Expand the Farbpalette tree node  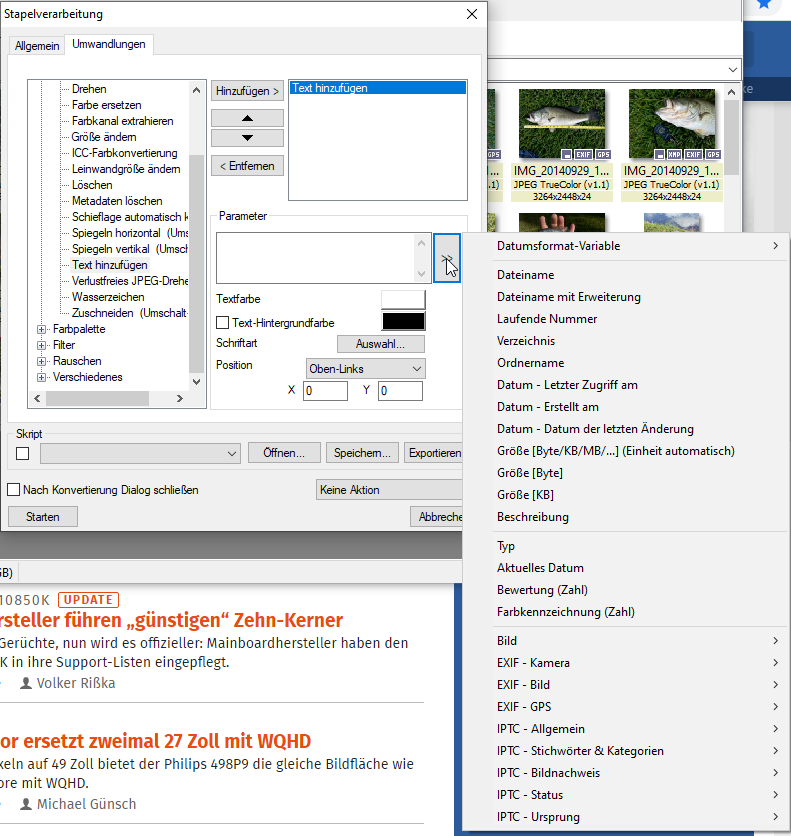tap(41, 329)
